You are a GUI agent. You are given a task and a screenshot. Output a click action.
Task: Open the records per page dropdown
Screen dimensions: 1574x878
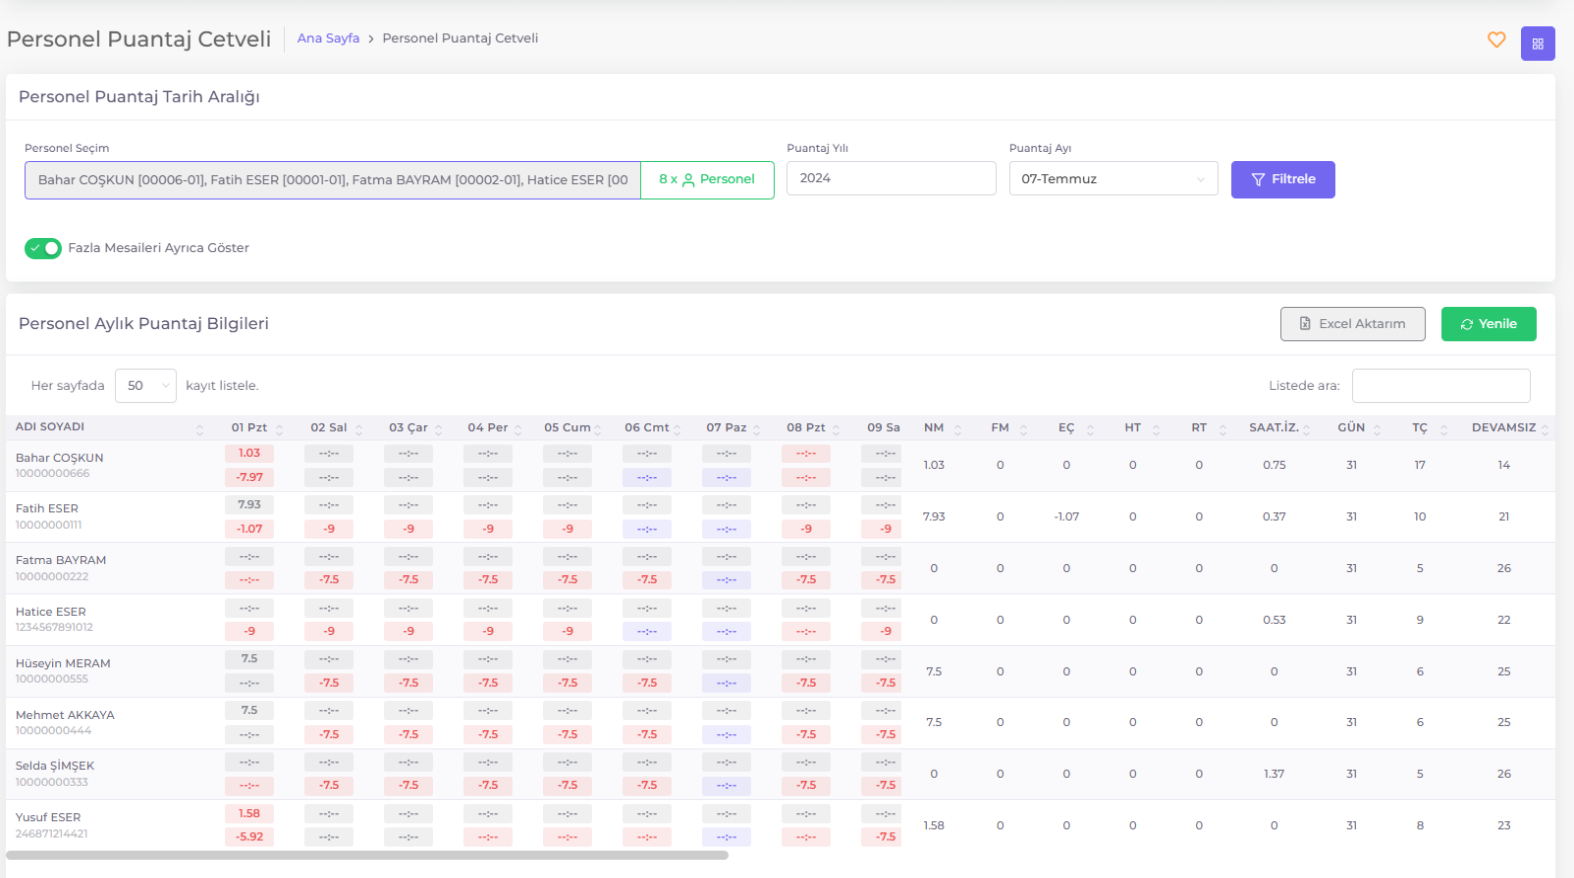(146, 386)
